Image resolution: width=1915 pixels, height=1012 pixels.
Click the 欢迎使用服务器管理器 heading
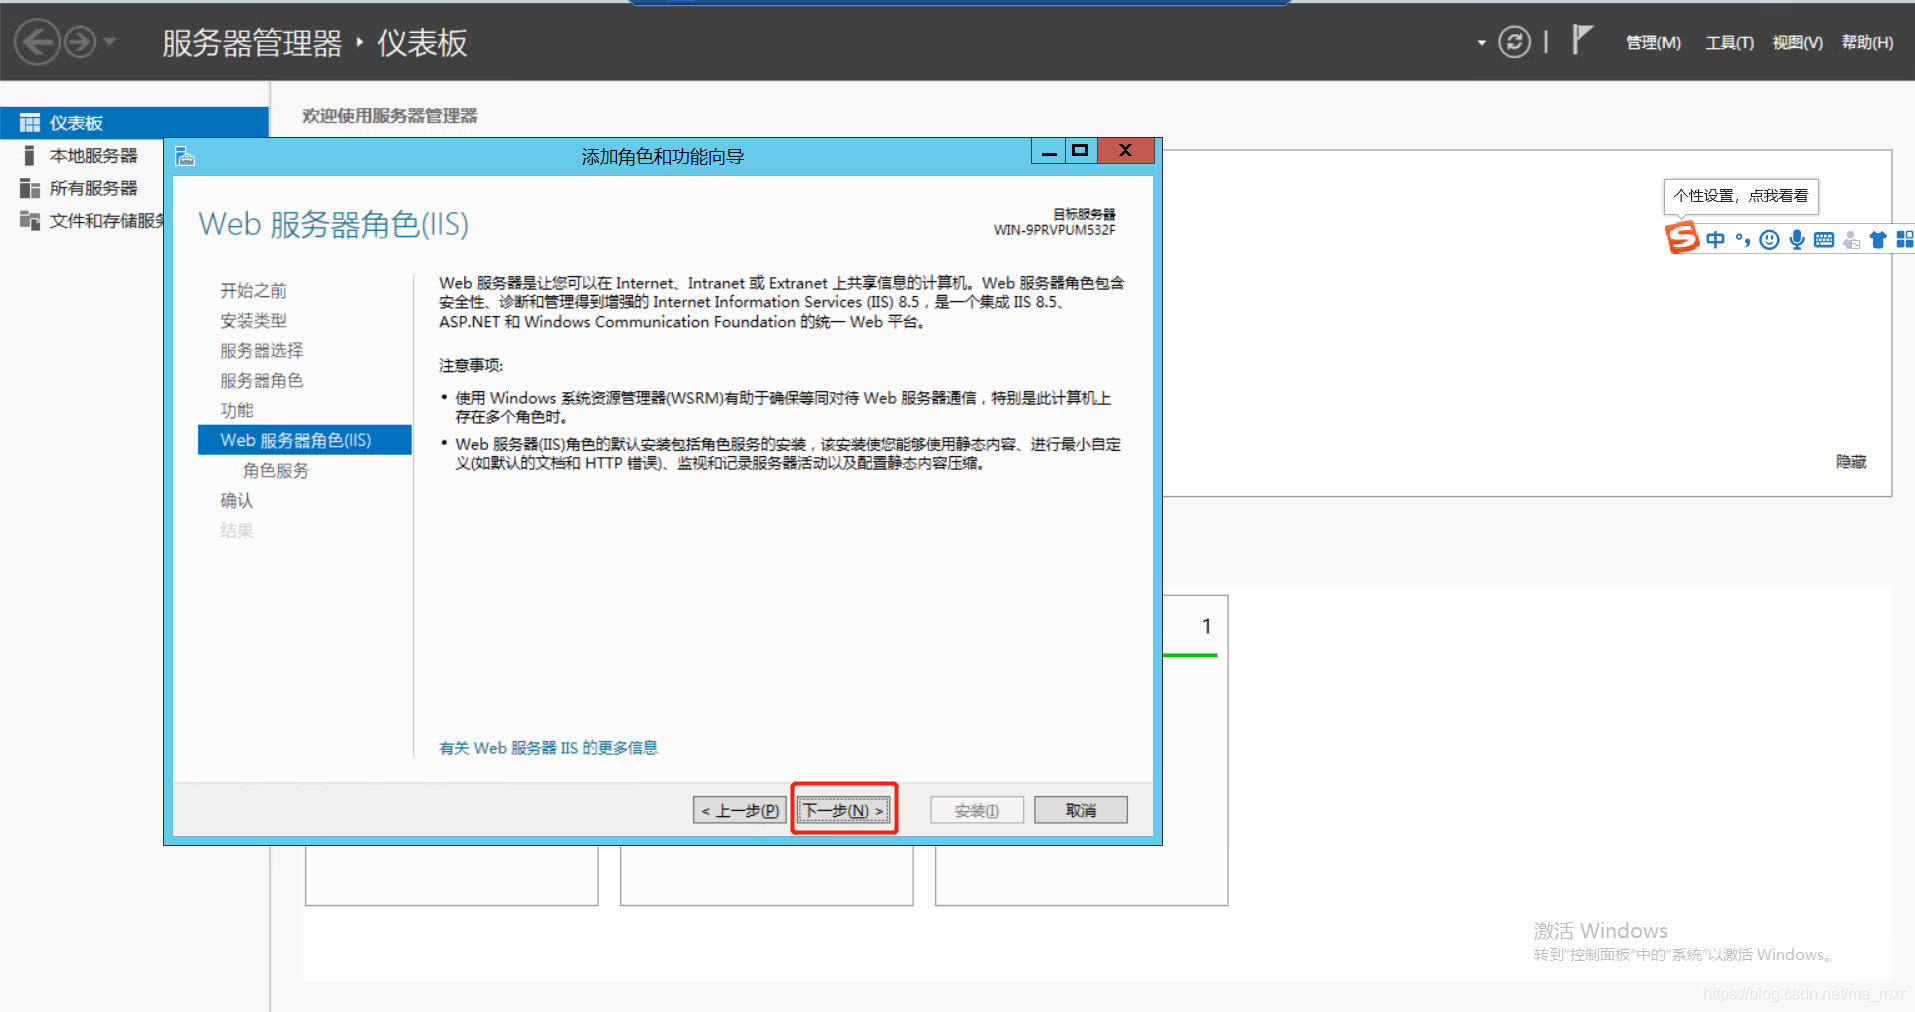[x=390, y=116]
